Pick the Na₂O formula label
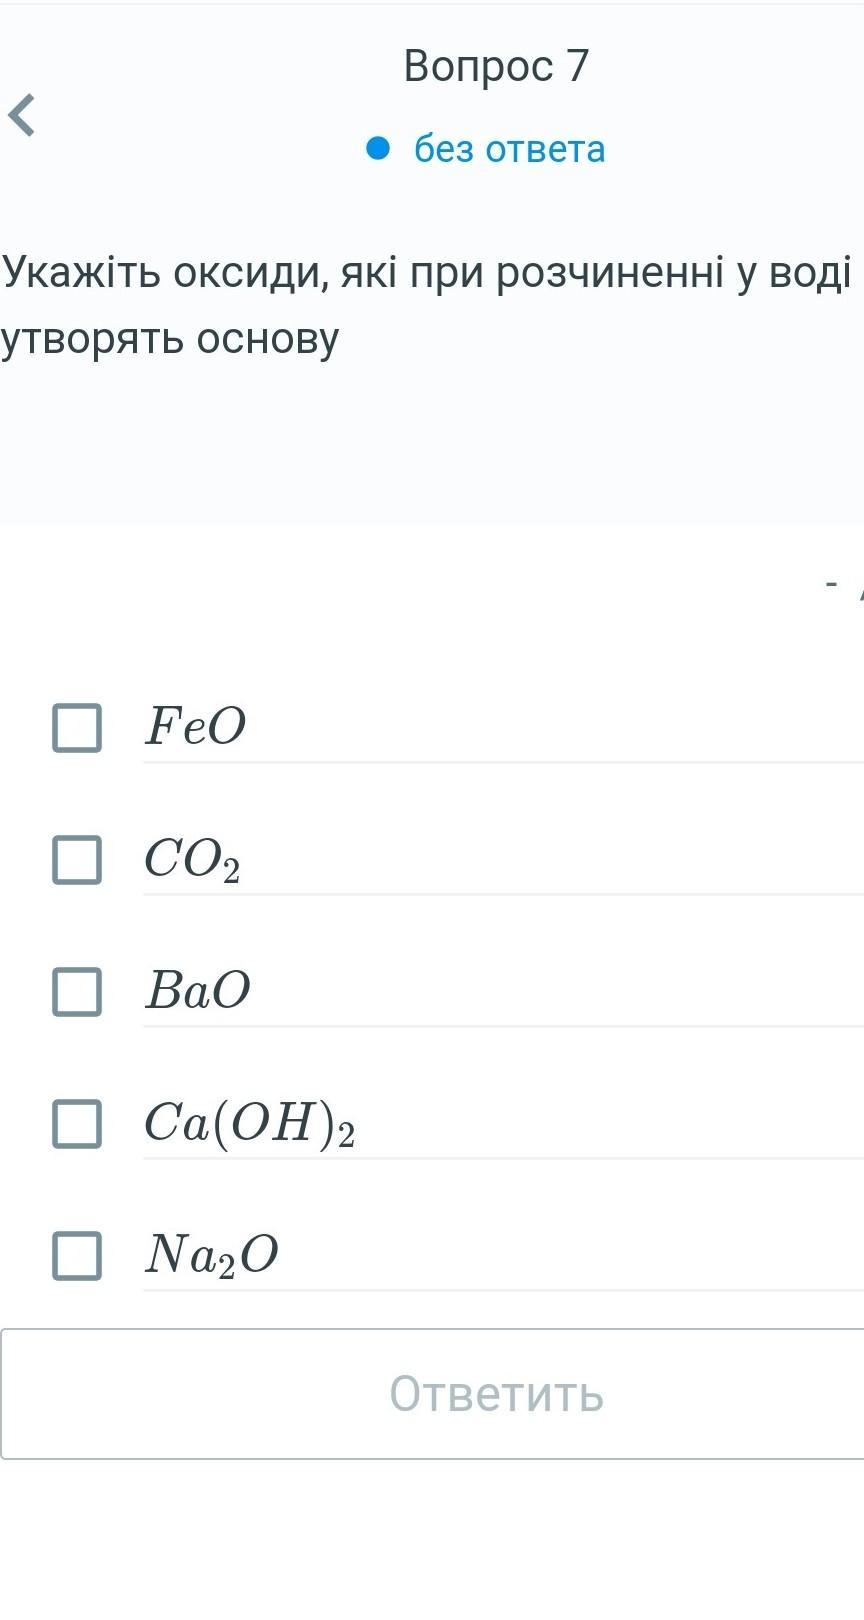Image resolution: width=864 pixels, height=1620 pixels. (x=211, y=1255)
